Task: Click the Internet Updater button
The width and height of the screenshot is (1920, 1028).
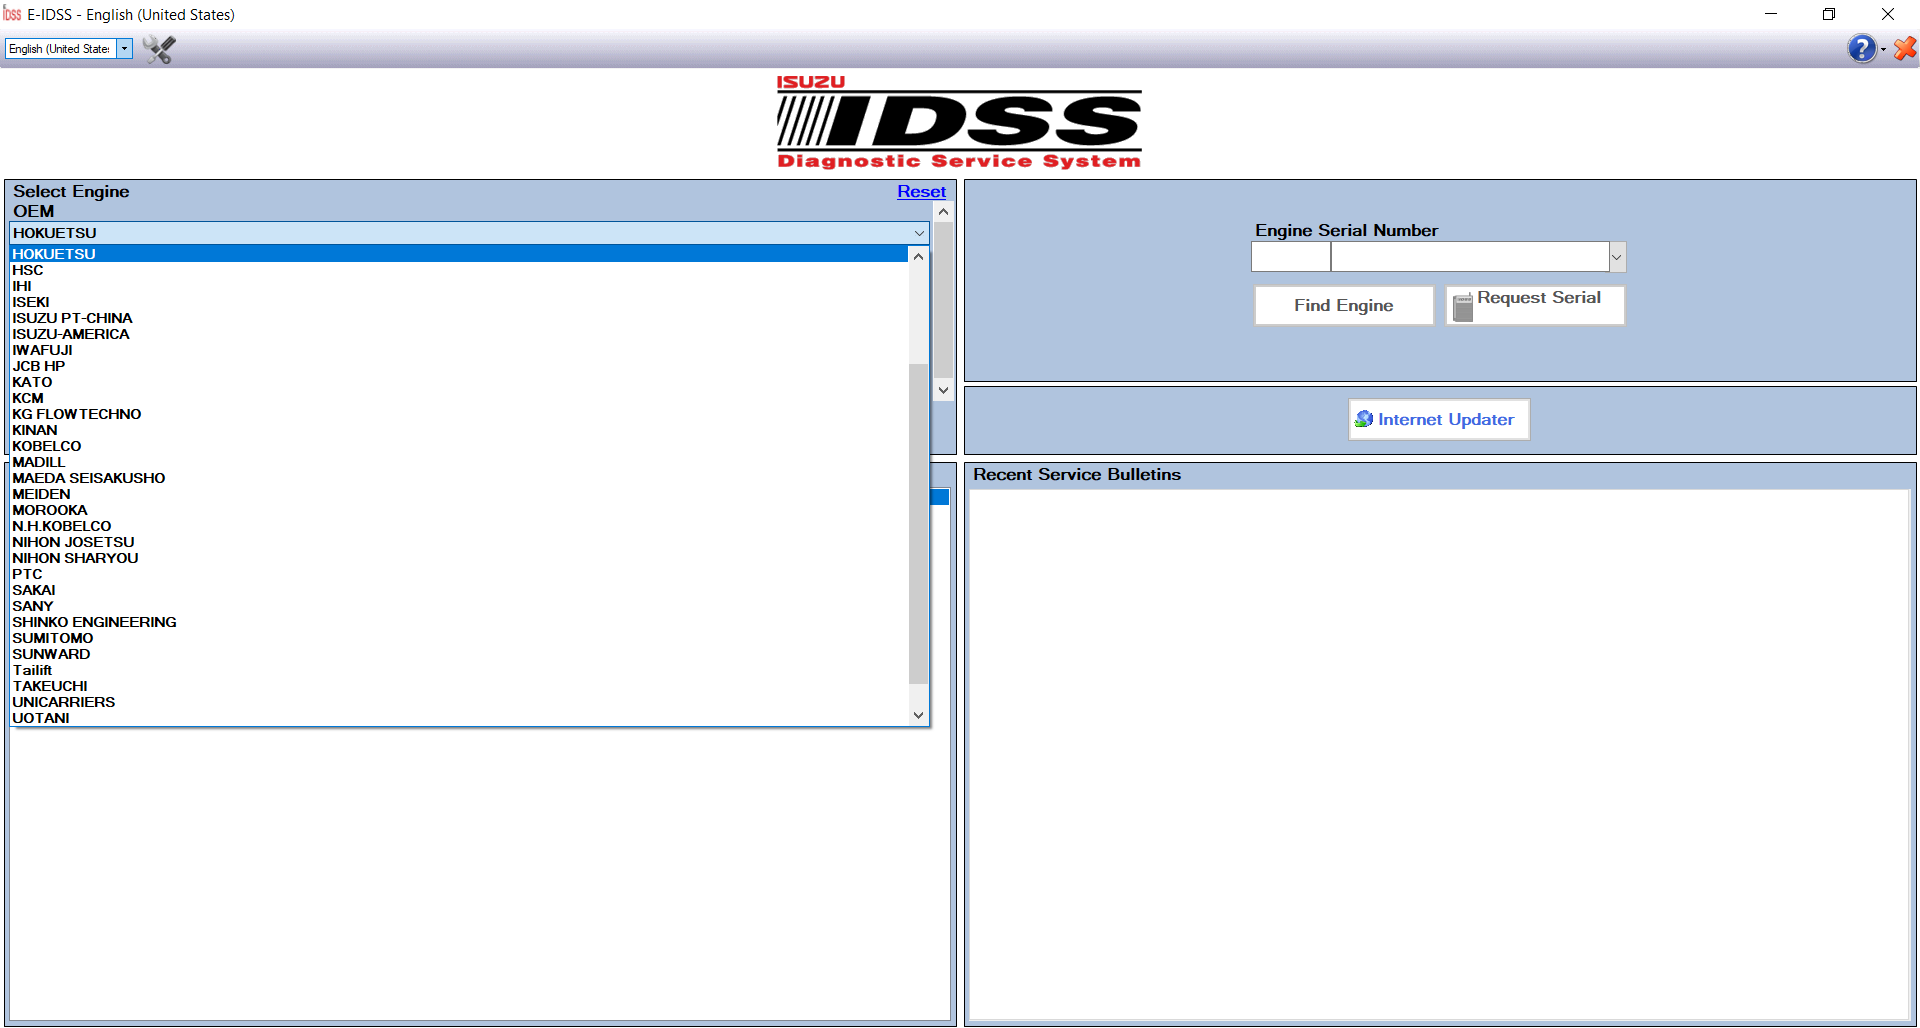Action: 1439,420
